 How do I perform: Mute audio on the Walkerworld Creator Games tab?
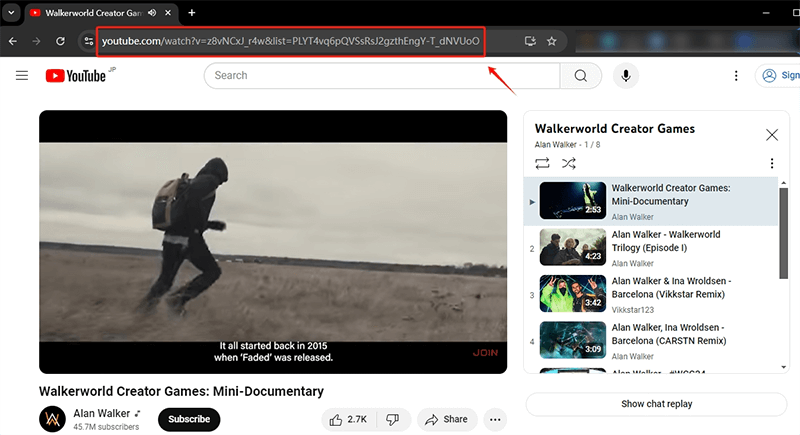click(152, 13)
